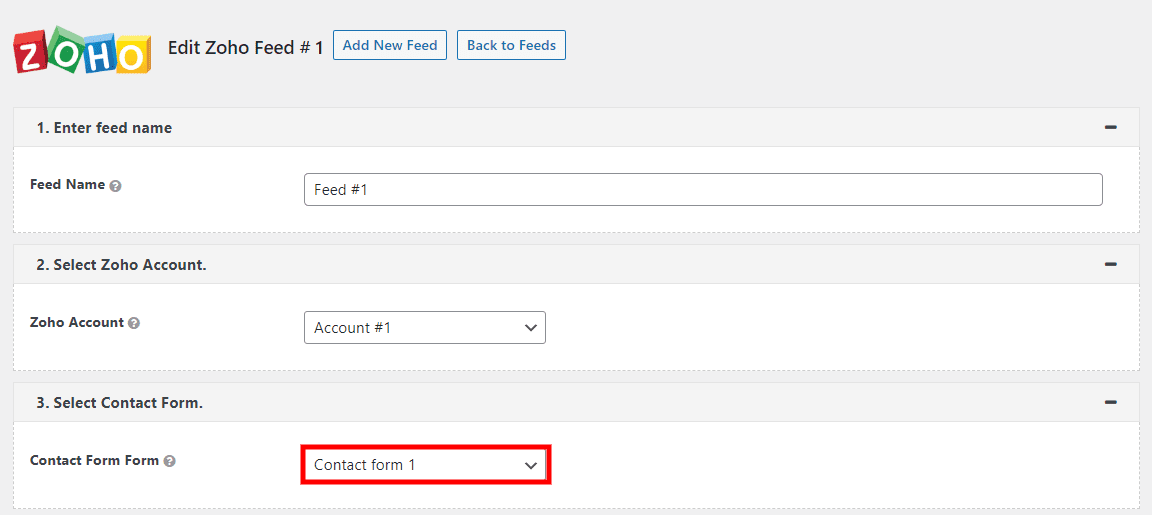1152x515 pixels.
Task: Click the 'Edit Zoho Feed # 1' title
Action: (x=245, y=47)
